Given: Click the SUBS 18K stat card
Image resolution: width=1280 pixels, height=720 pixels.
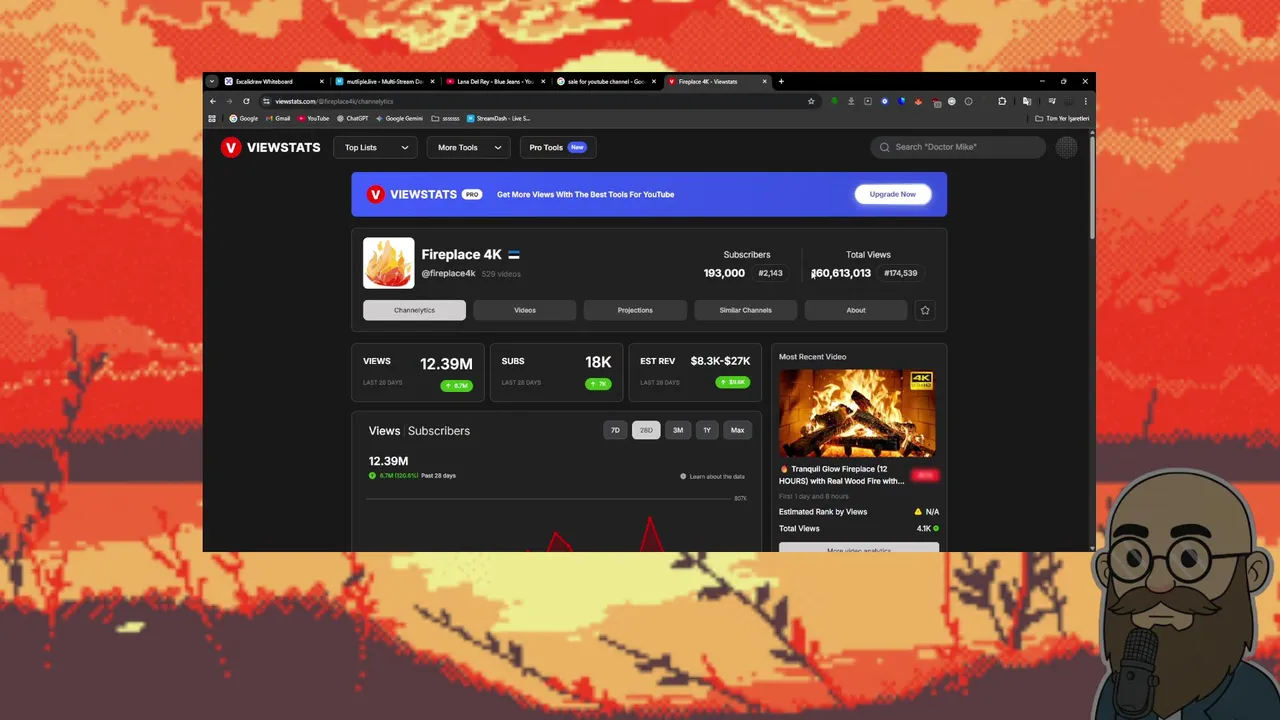Looking at the screenshot, I should (x=556, y=372).
